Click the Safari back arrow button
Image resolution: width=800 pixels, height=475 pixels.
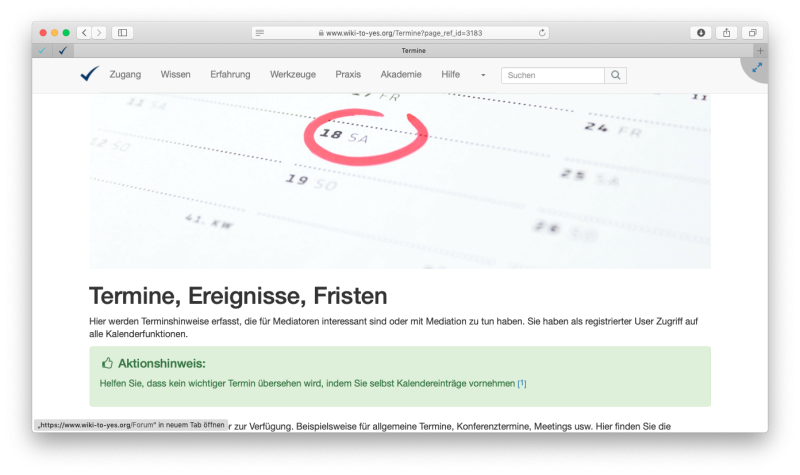(84, 33)
